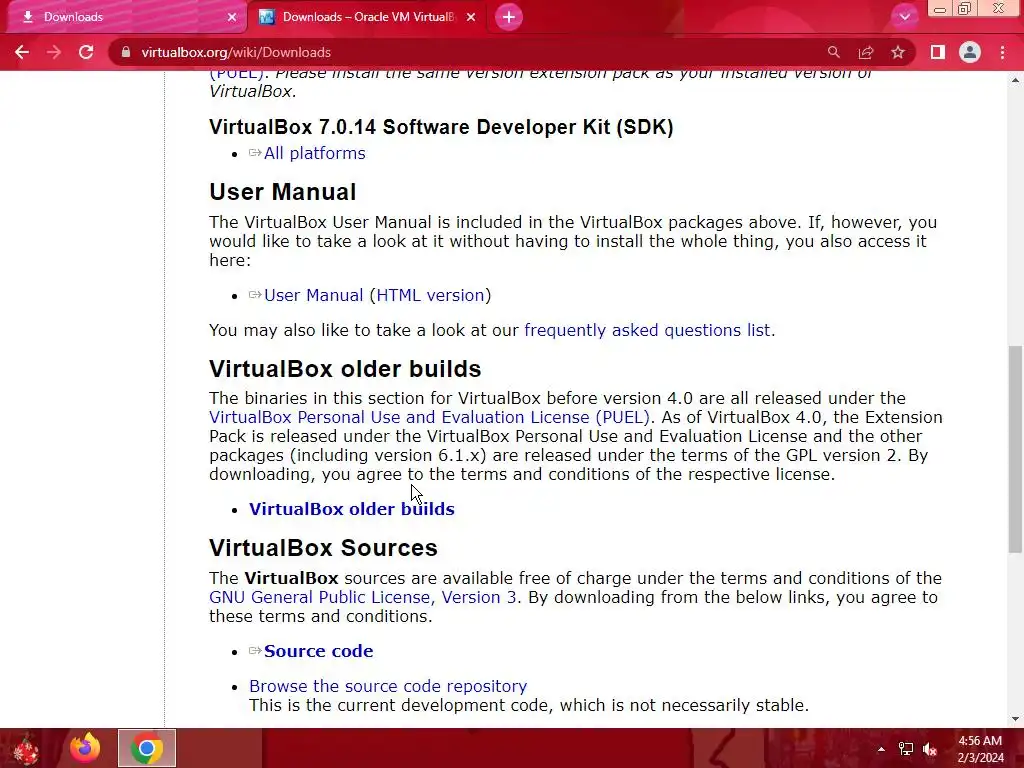Image resolution: width=1024 pixels, height=768 pixels.
Task: Open the Source code link
Action: click(x=318, y=651)
